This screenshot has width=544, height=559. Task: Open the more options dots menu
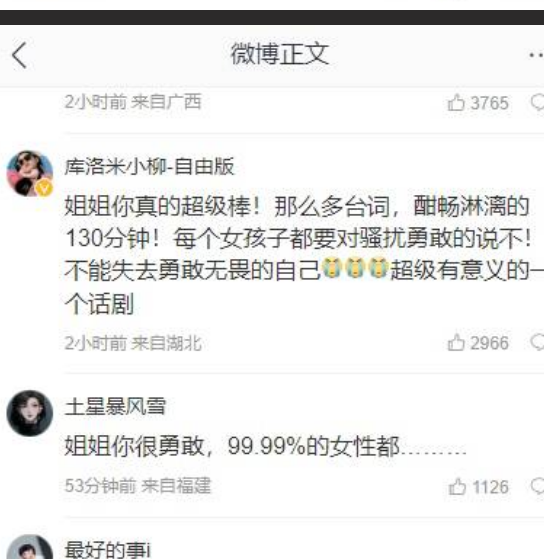[x=536, y=55]
